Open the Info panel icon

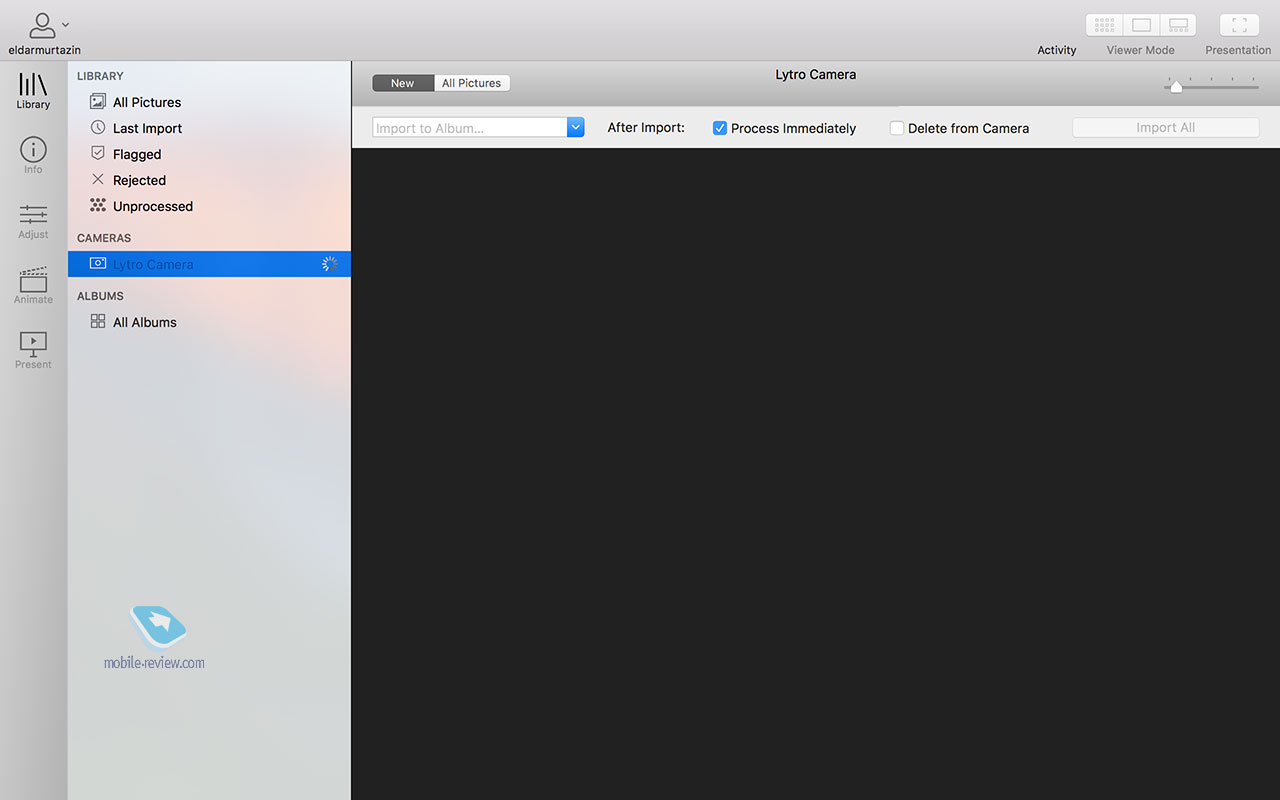coord(33,156)
